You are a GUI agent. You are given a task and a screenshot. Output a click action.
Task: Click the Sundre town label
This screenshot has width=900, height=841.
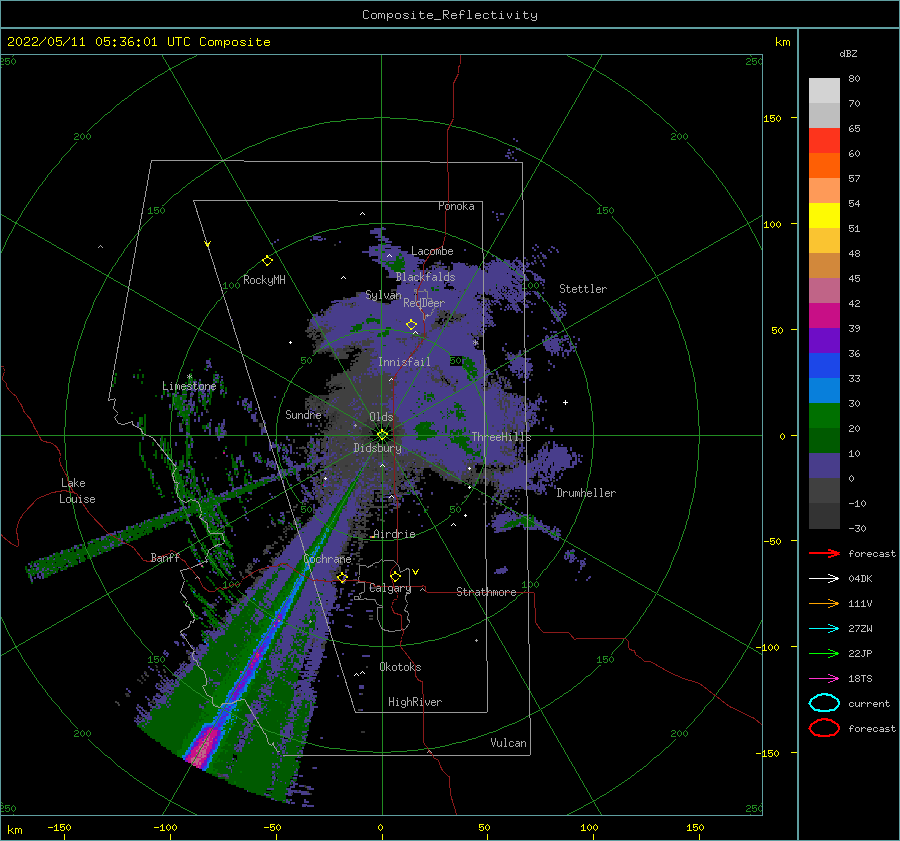tap(303, 414)
